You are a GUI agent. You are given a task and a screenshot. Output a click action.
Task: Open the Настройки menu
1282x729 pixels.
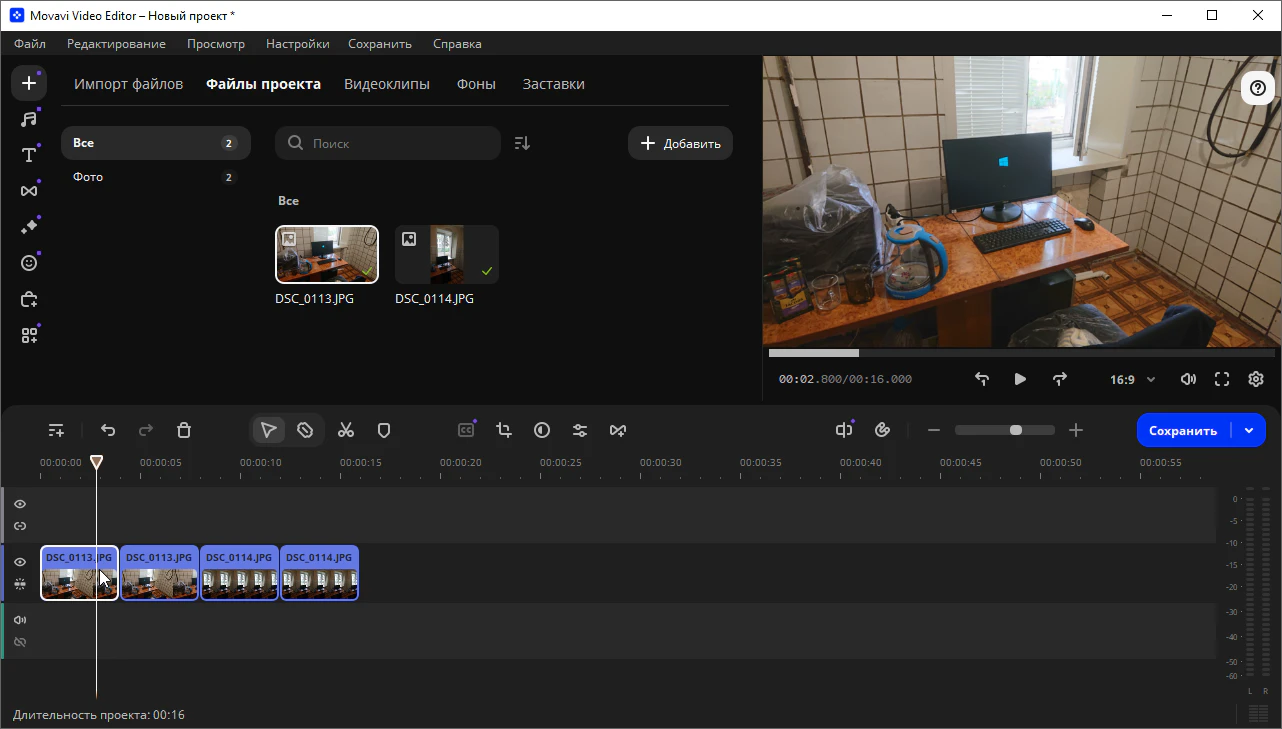[297, 44]
